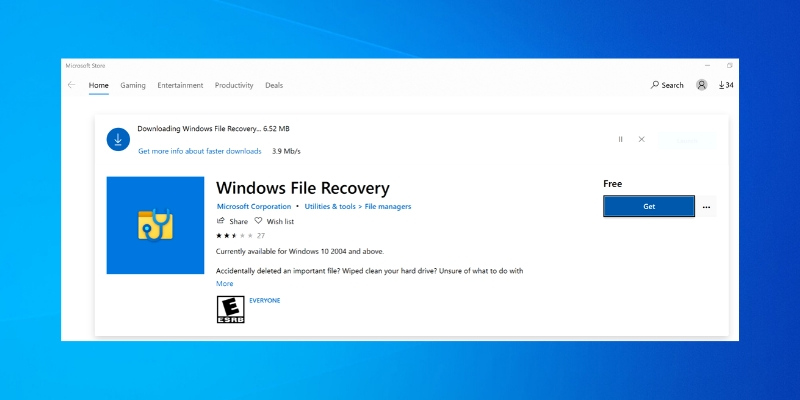Minimize the Microsoft Store window

(707, 66)
